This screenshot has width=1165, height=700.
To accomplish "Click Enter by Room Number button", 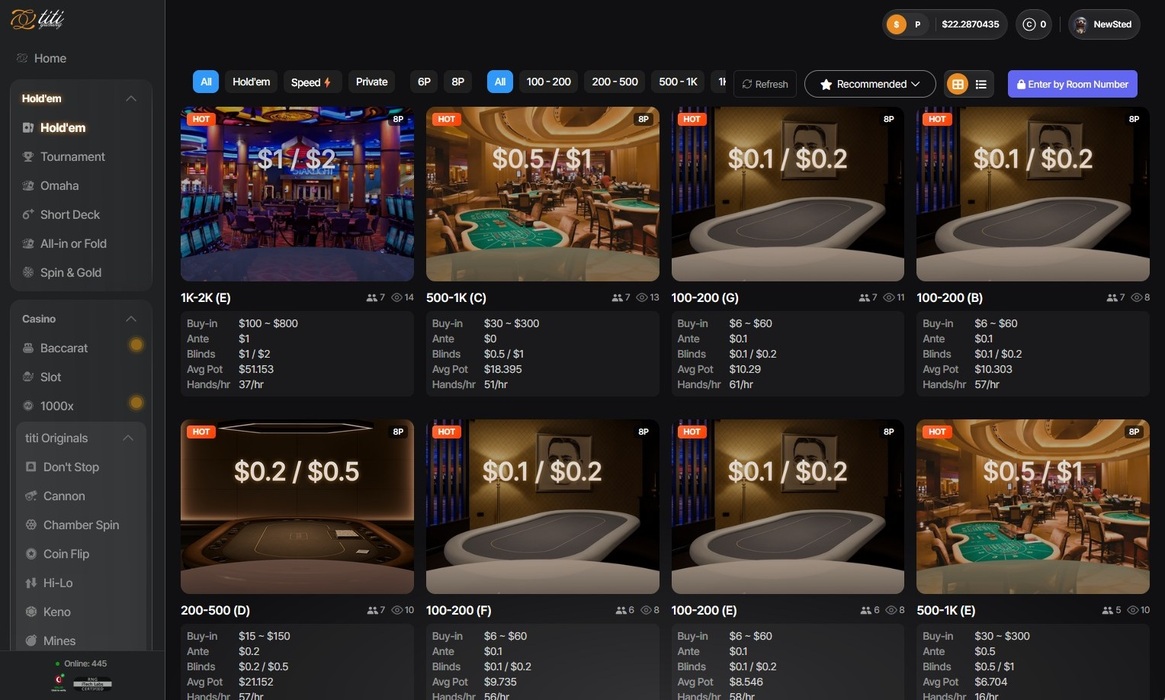I will coord(1072,84).
